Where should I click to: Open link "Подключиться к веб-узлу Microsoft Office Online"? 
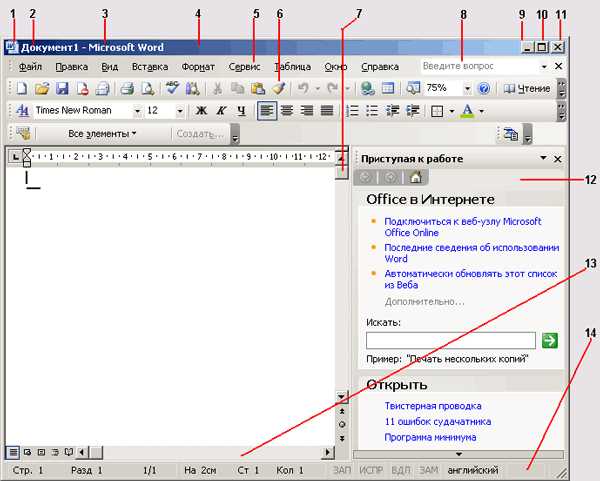(463, 227)
